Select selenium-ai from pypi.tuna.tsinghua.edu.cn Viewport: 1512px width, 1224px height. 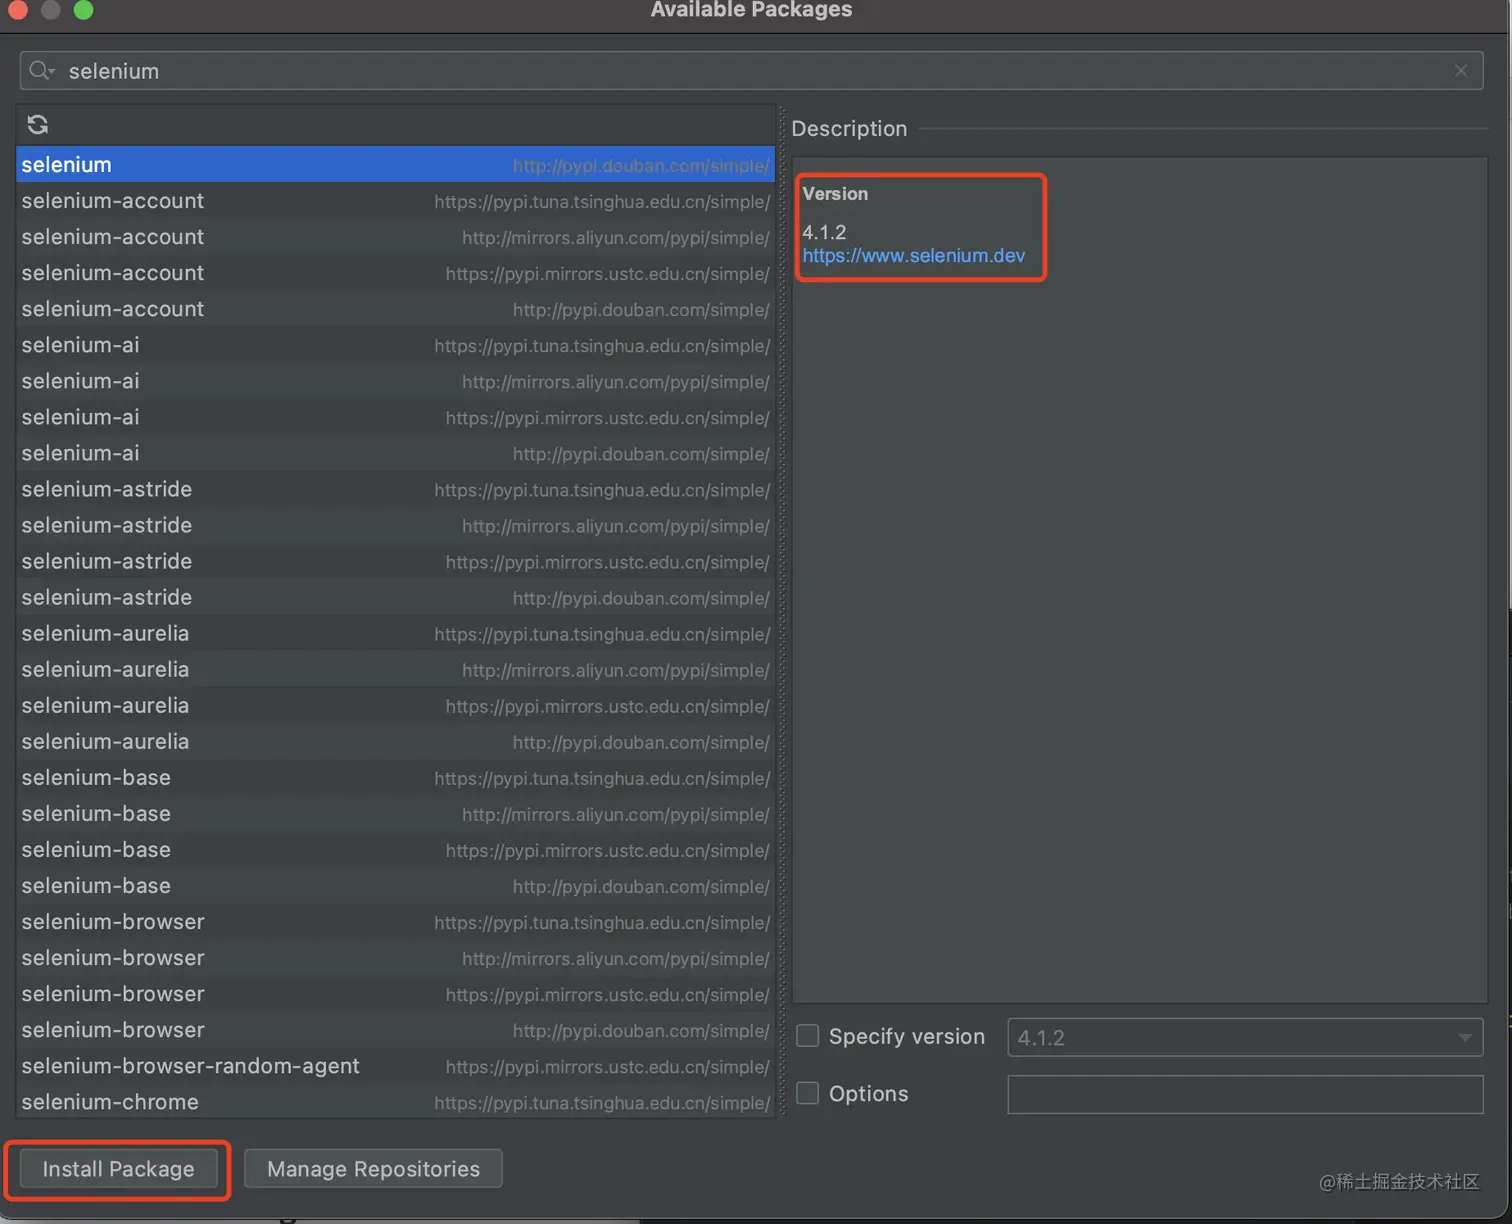(x=395, y=345)
